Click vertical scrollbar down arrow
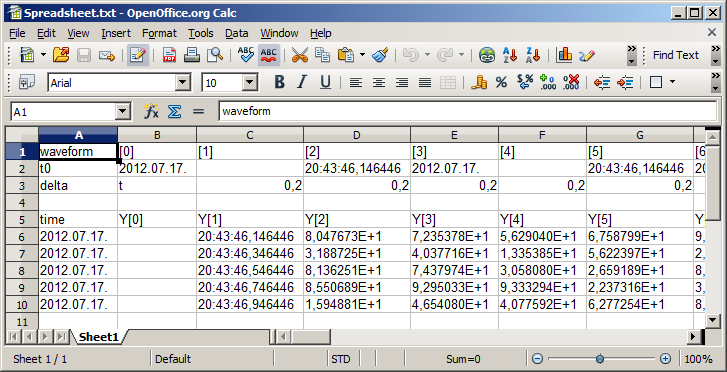This screenshot has width=727, height=372. [x=713, y=320]
